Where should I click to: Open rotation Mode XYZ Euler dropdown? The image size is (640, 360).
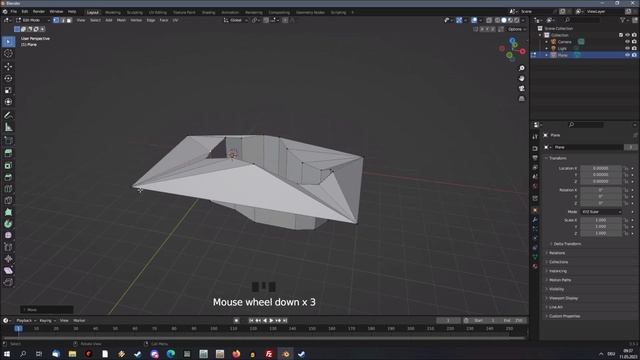tap(601, 212)
